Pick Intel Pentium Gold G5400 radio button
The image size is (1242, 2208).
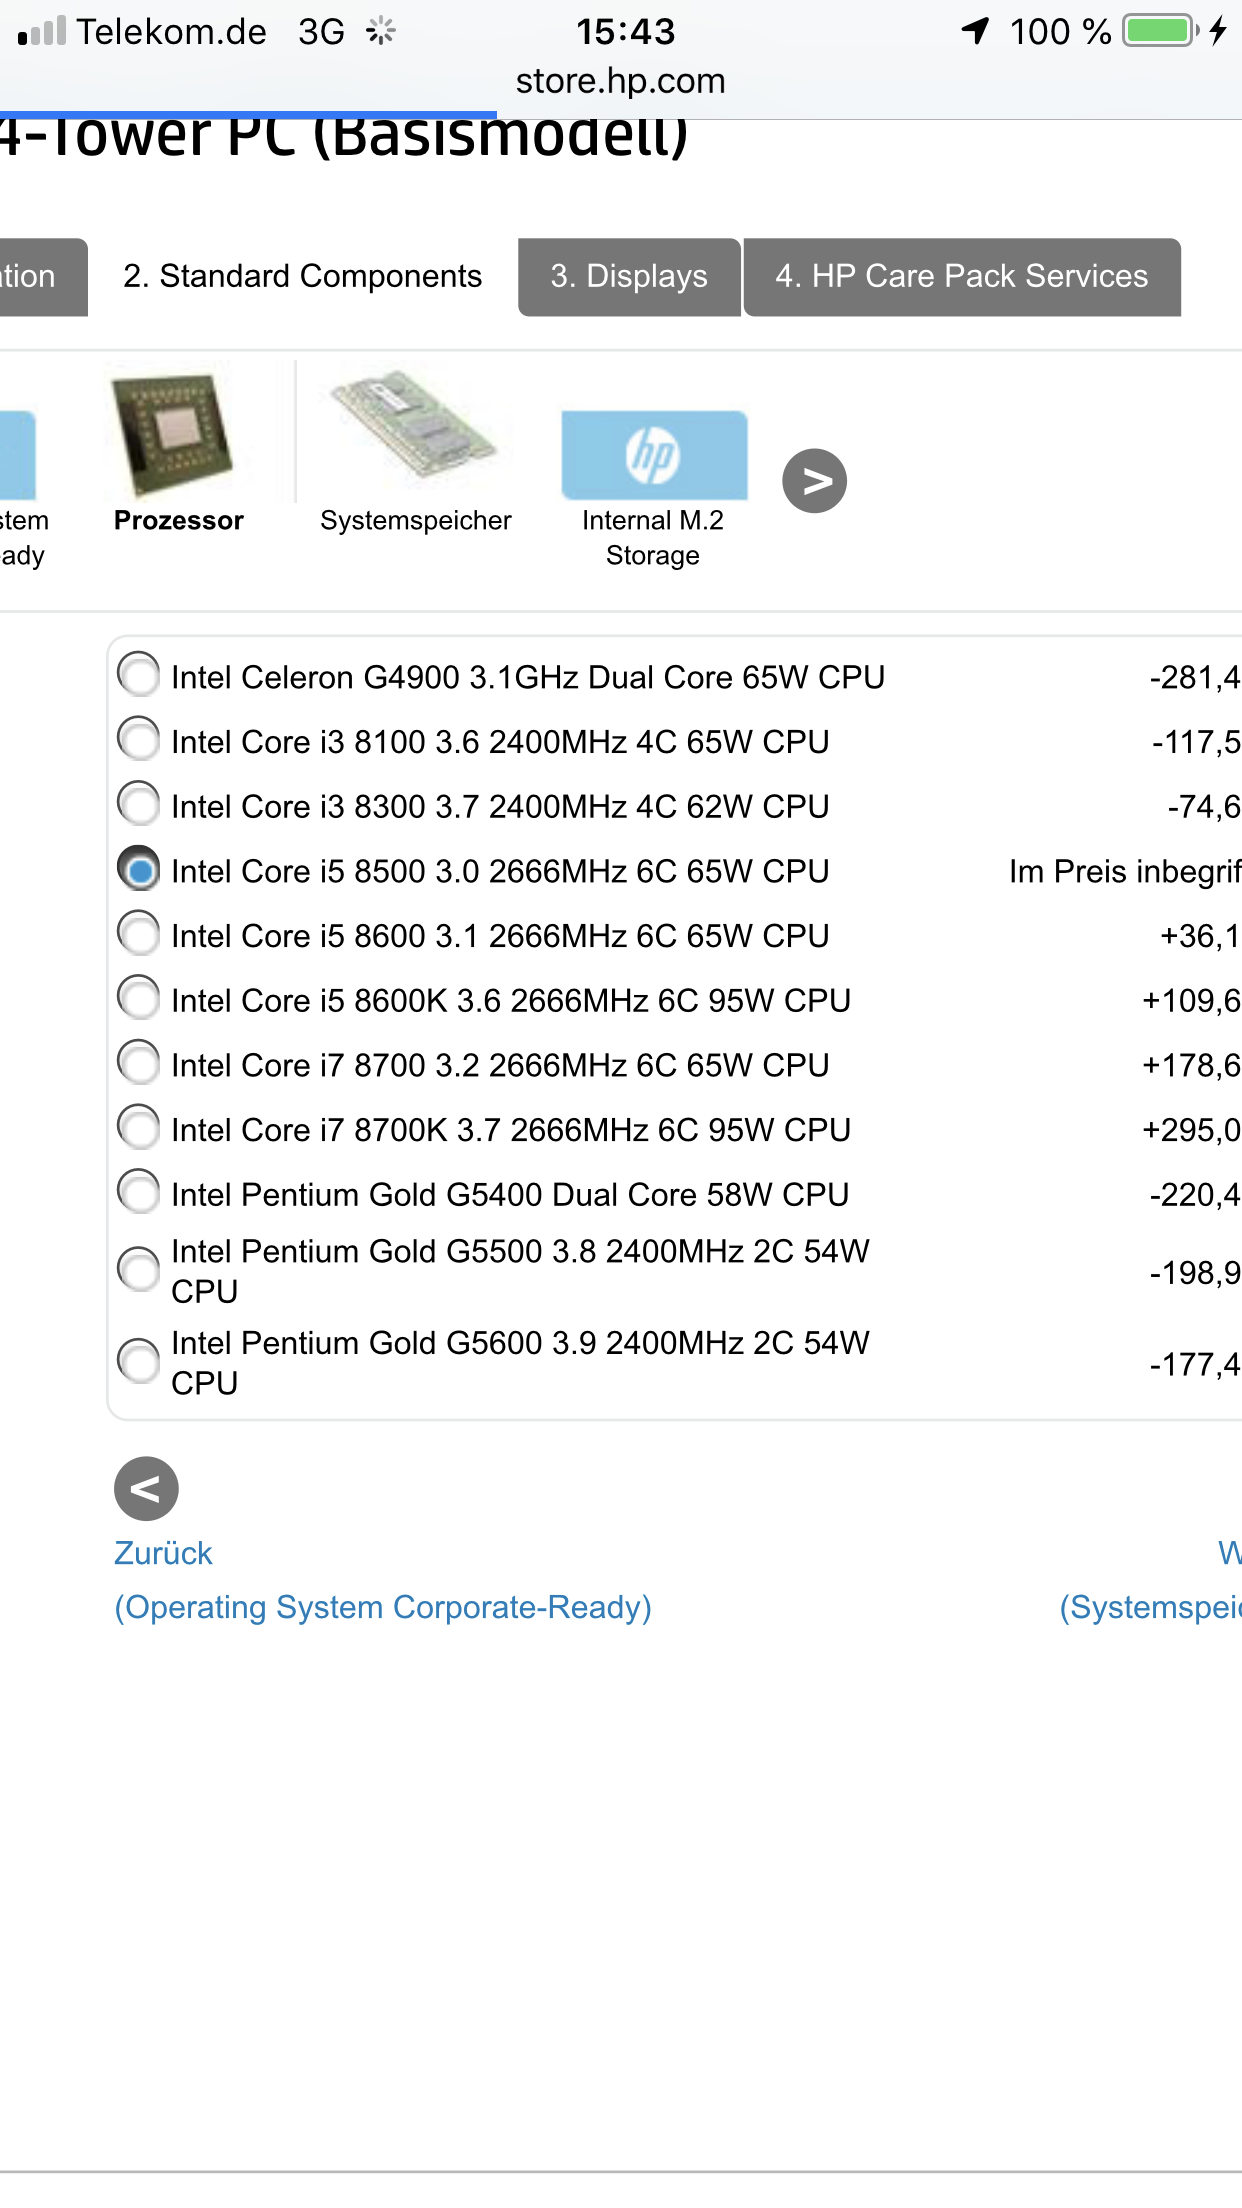(x=139, y=1192)
